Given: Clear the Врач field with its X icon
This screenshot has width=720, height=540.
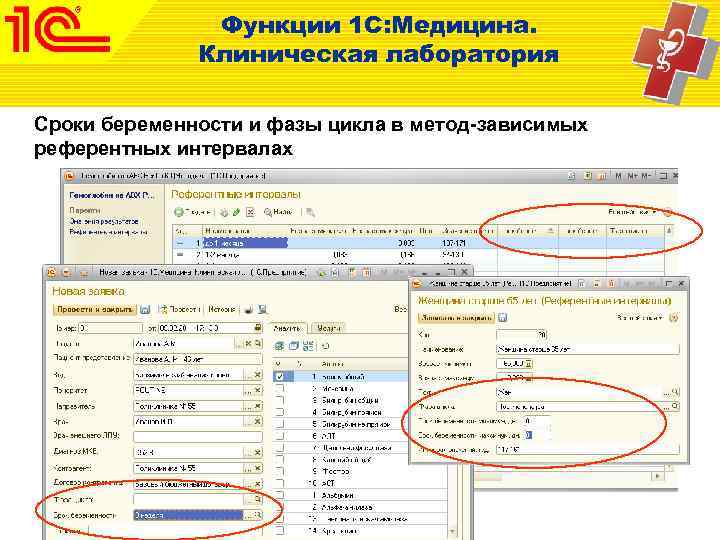Looking at the screenshot, I should 258,421.
